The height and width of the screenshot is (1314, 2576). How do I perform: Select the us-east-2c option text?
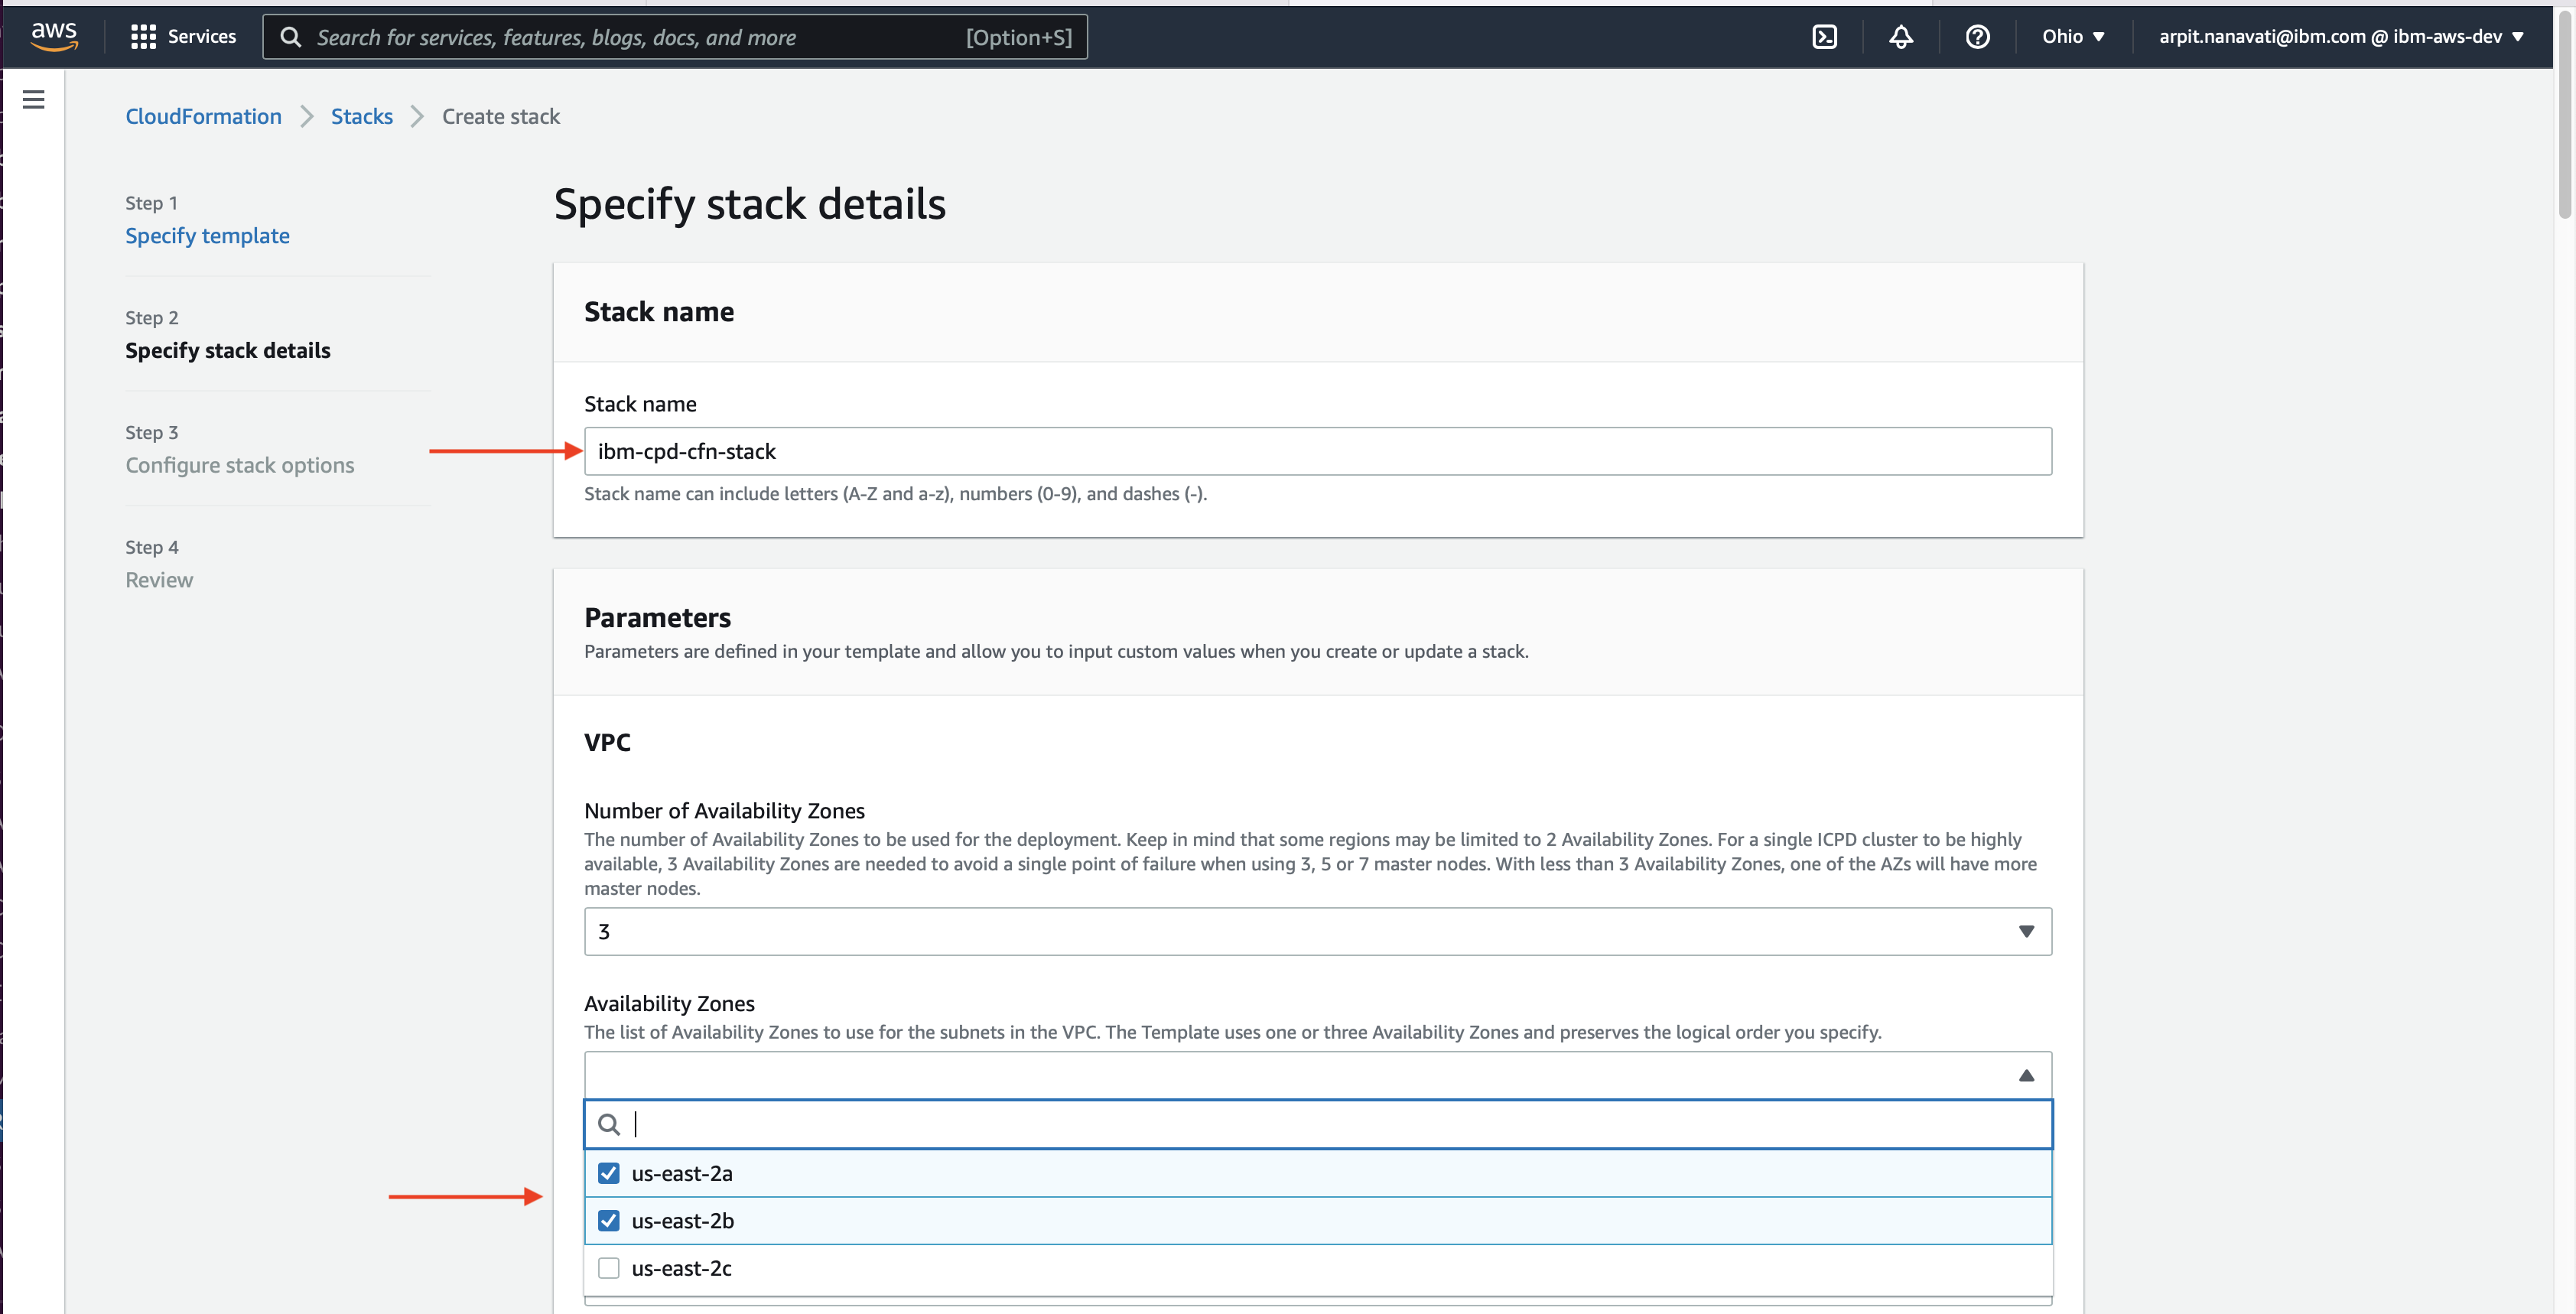click(681, 1268)
